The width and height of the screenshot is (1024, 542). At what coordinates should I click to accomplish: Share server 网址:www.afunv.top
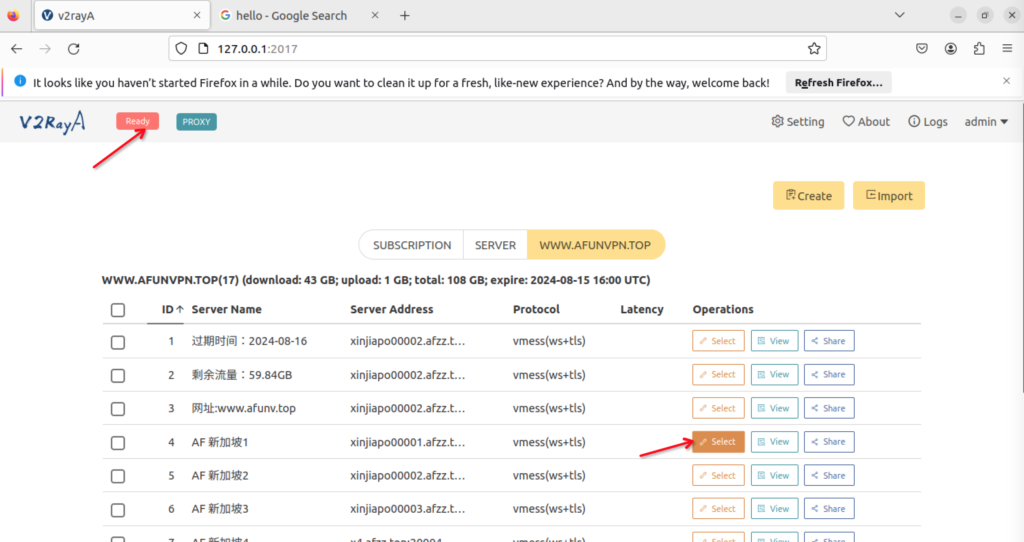[x=829, y=408]
